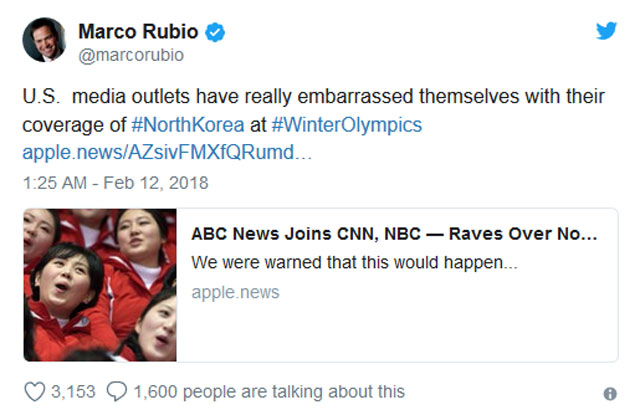
Task: Click the apple.news domain in the card
Action: pyautogui.click(x=235, y=292)
